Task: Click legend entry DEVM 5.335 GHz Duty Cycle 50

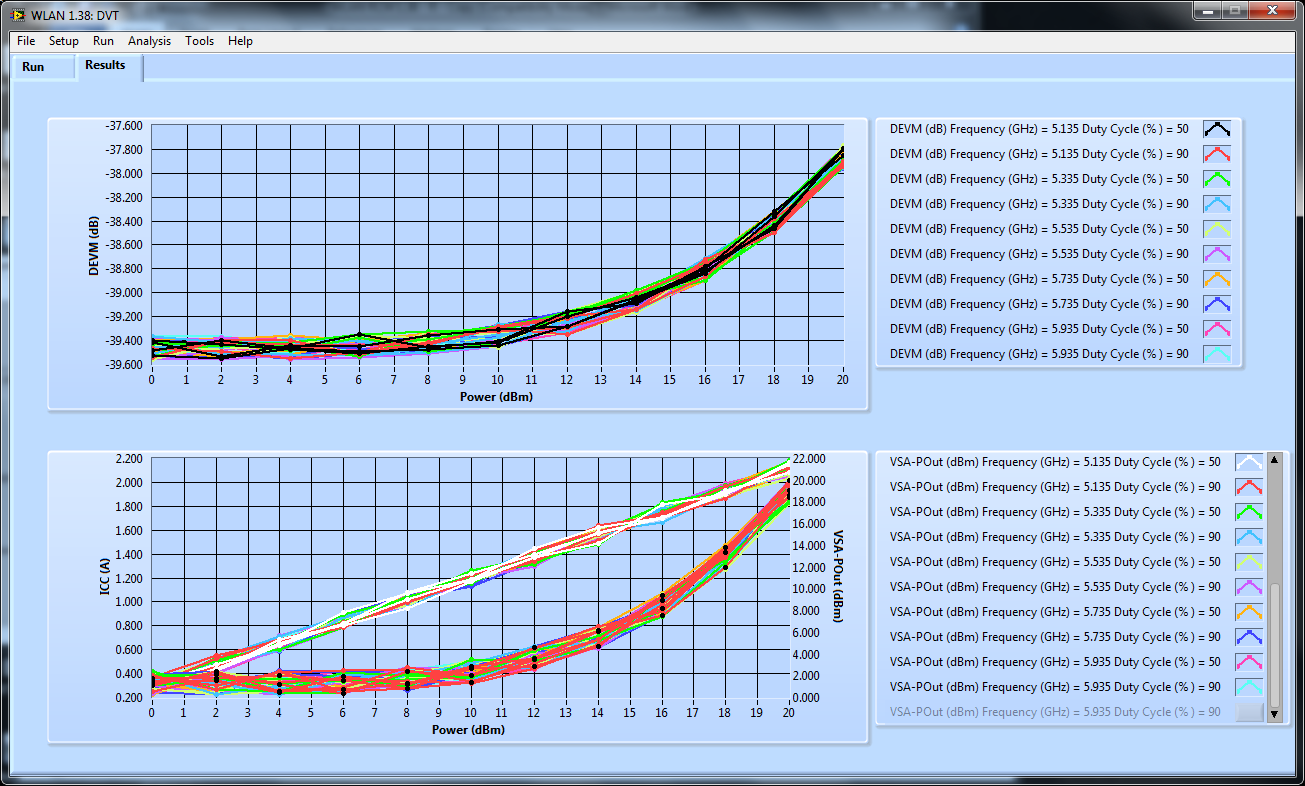Action: pos(1039,179)
